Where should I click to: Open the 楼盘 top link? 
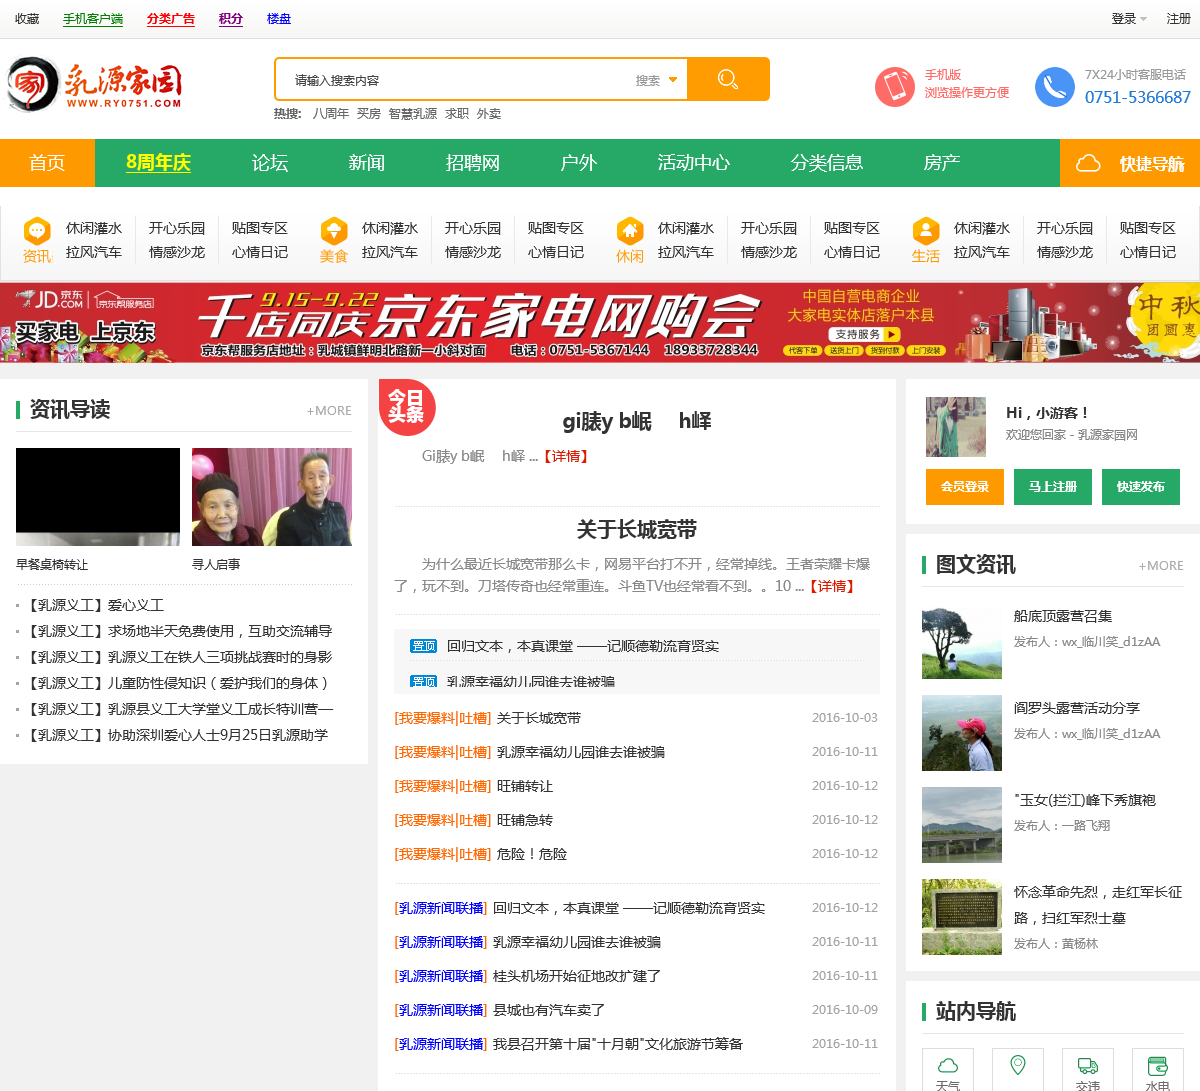(x=279, y=19)
